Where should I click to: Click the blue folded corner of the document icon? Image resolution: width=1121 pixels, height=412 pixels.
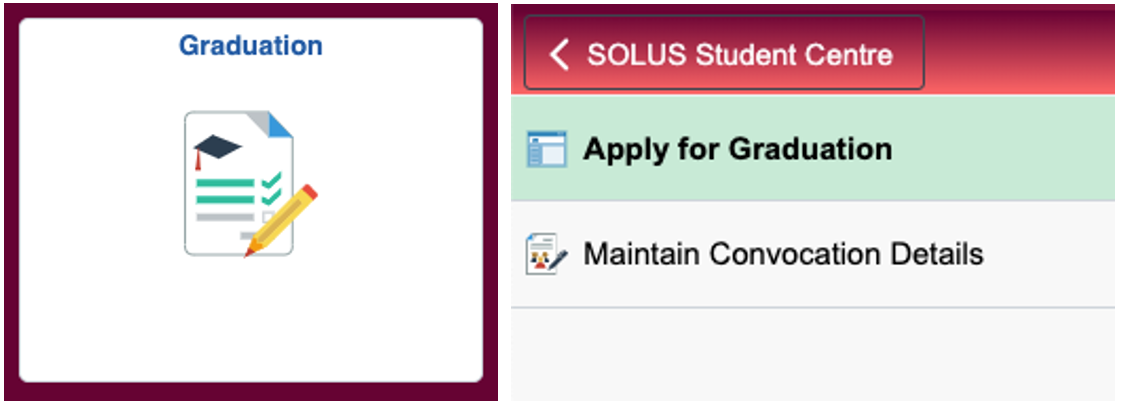(281, 124)
